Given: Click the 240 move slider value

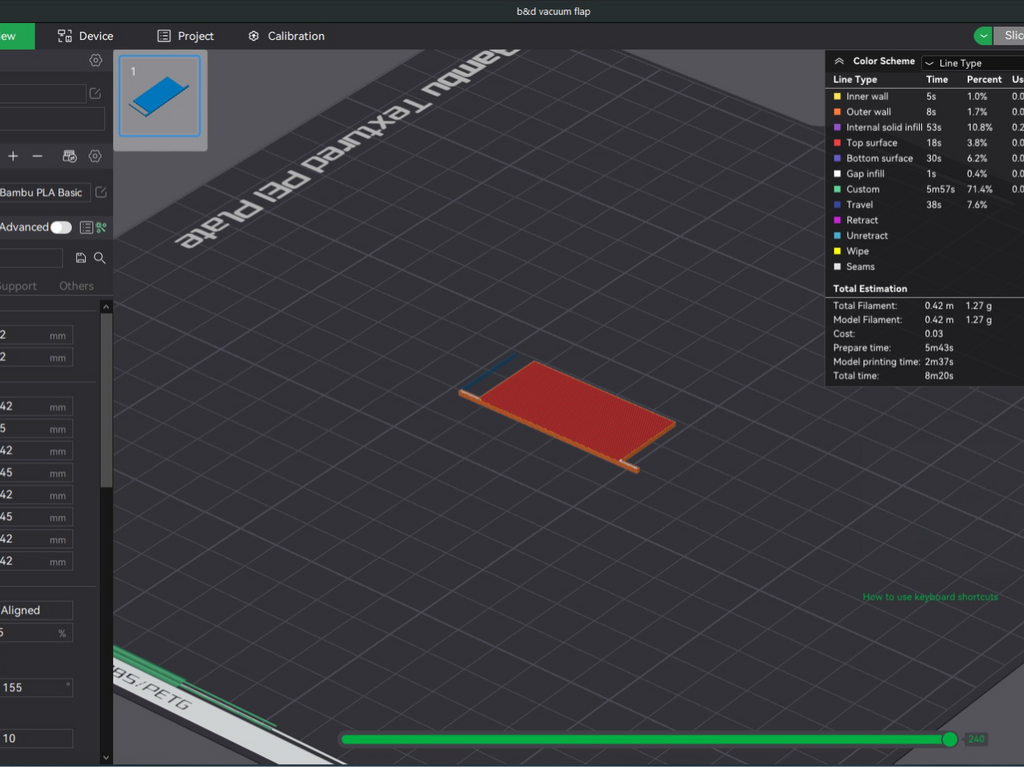Looking at the screenshot, I should pos(976,739).
